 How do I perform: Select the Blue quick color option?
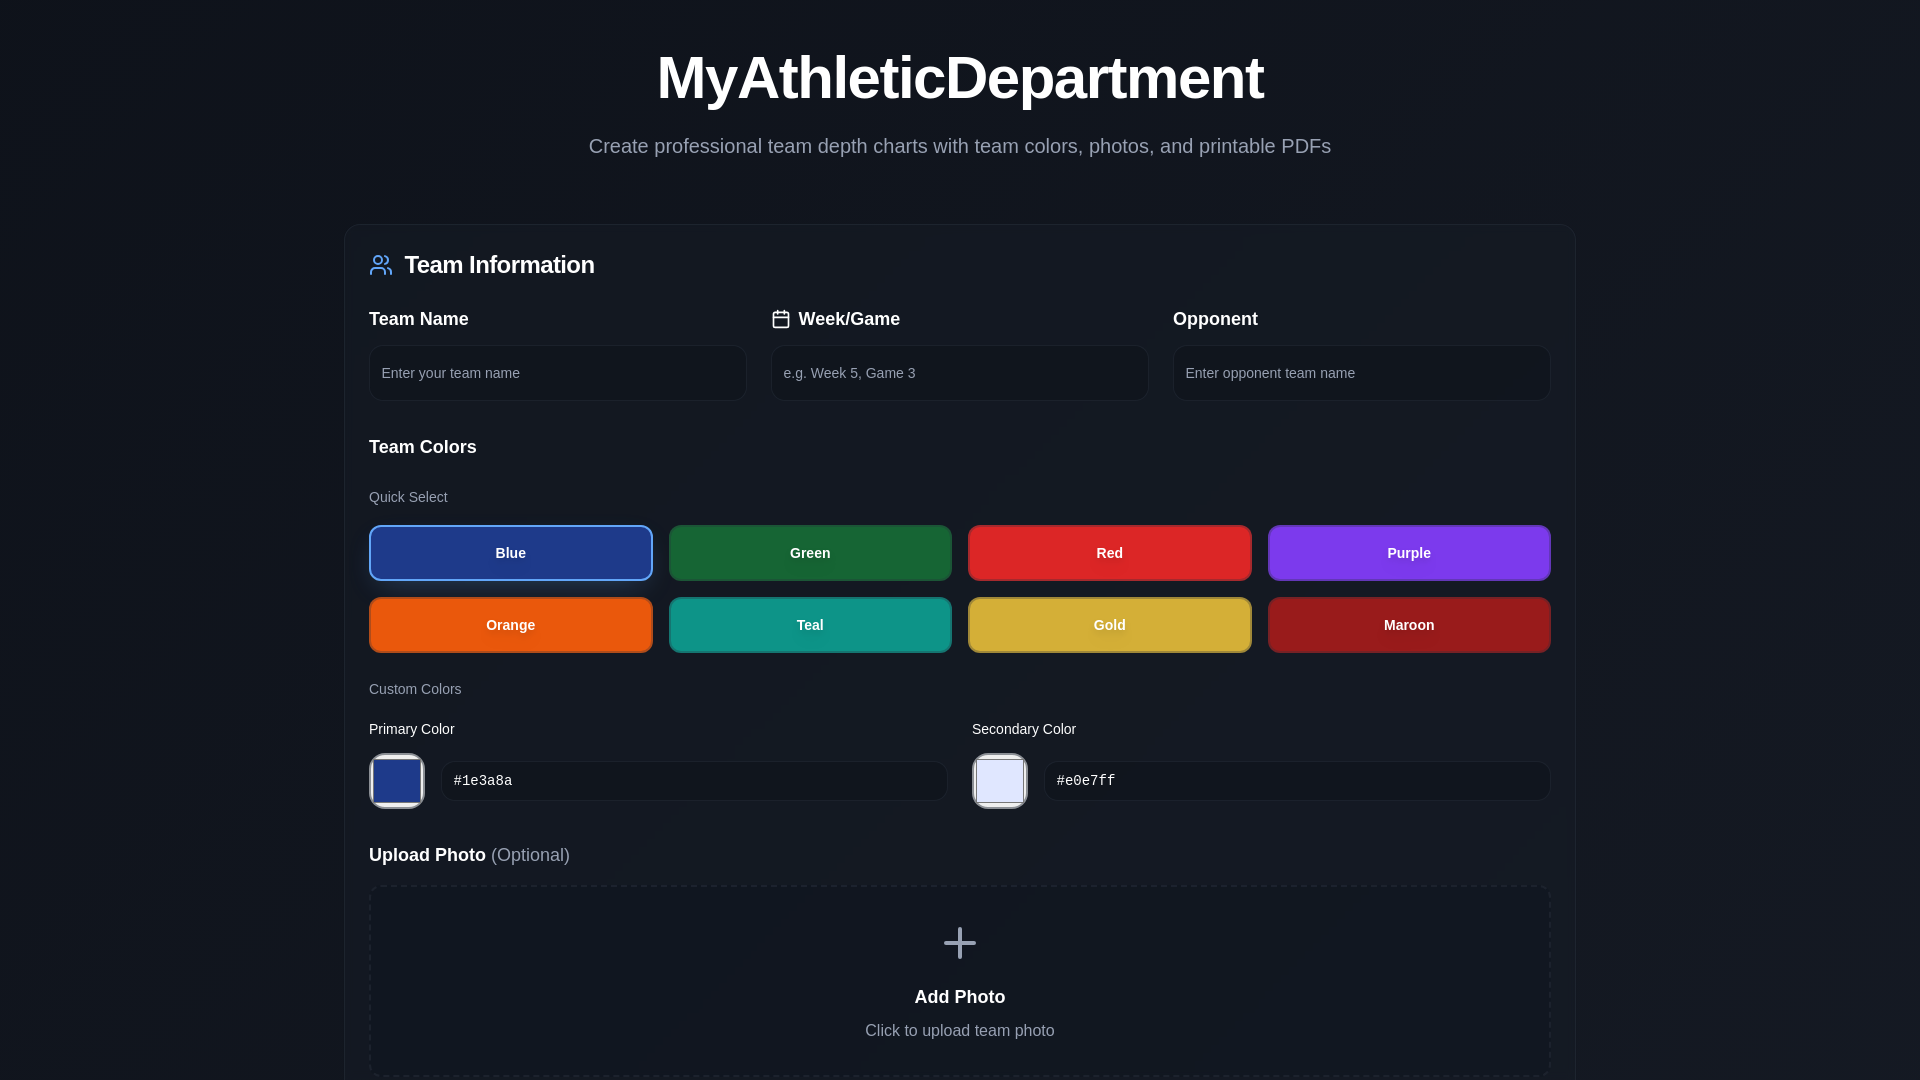point(510,552)
